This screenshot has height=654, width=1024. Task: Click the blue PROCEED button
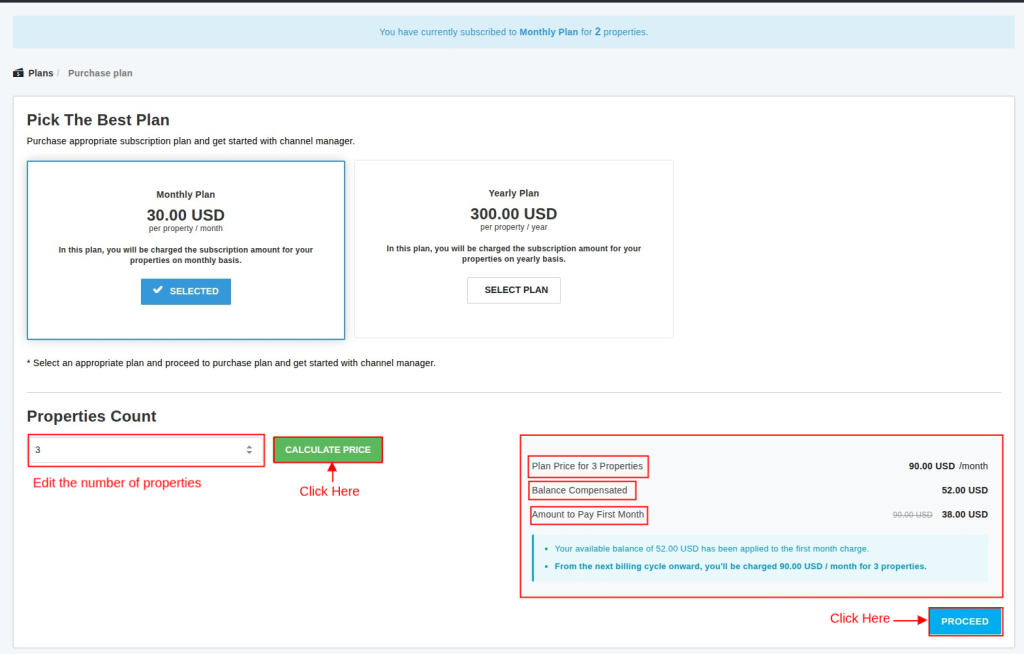(x=965, y=621)
